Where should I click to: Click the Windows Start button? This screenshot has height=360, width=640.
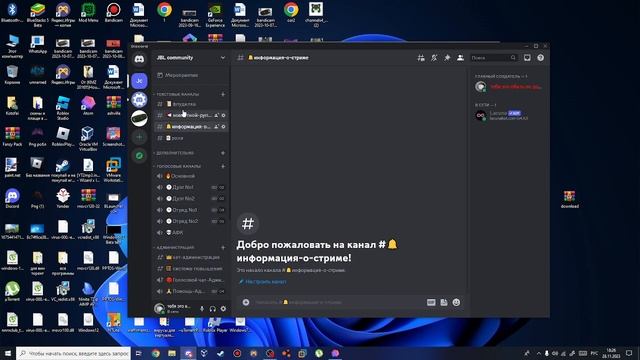[7, 353]
